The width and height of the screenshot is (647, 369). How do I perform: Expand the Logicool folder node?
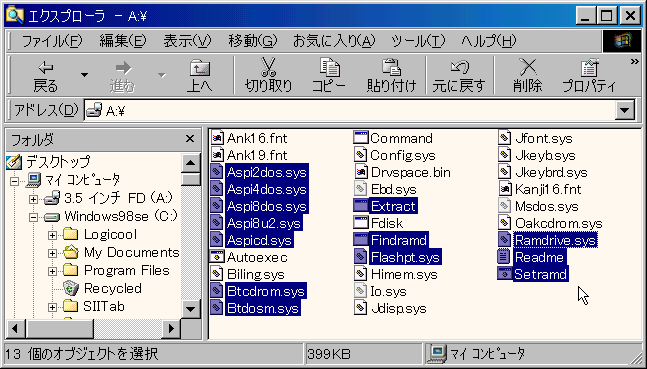(52, 235)
